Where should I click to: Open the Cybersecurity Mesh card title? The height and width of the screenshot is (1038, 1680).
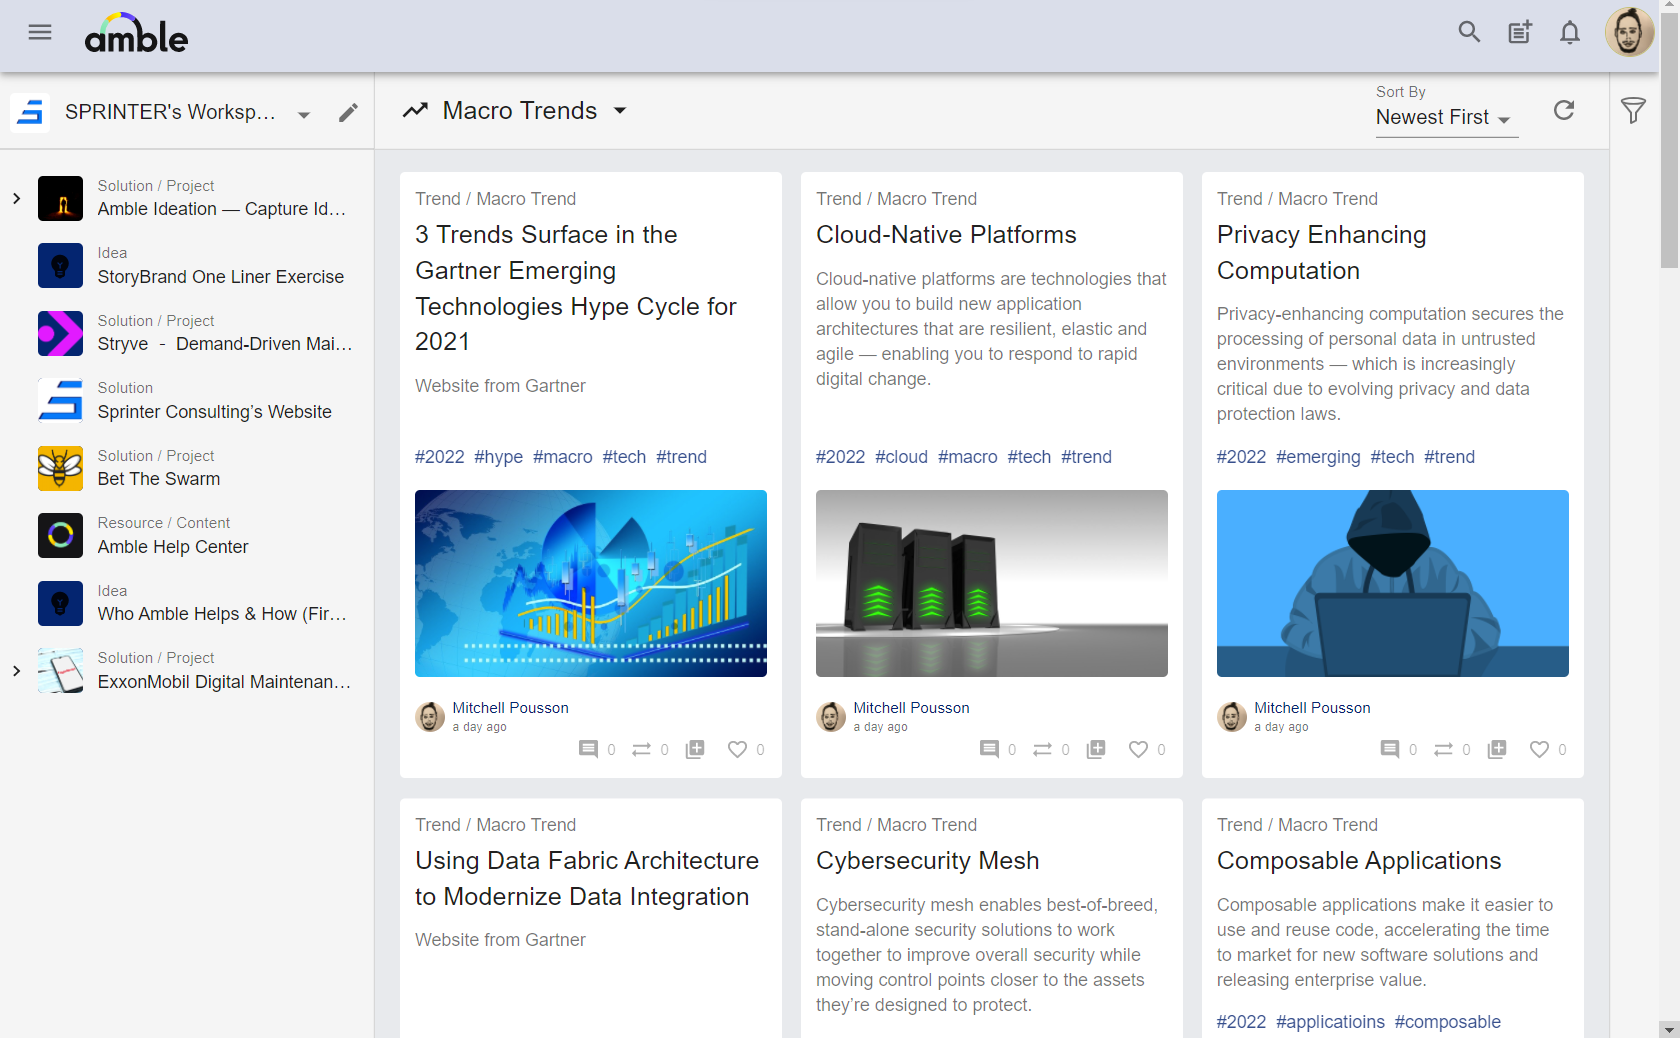tap(927, 861)
